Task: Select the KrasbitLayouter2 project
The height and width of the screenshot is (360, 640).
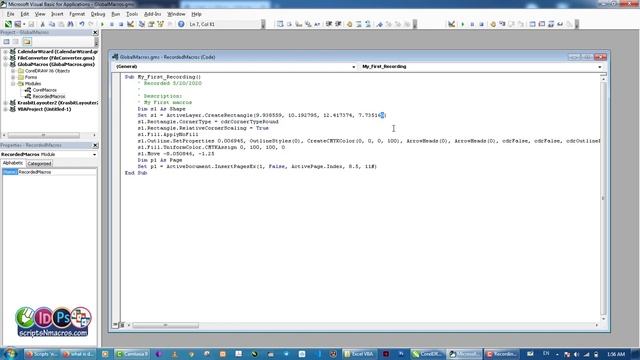Action: coord(57,103)
